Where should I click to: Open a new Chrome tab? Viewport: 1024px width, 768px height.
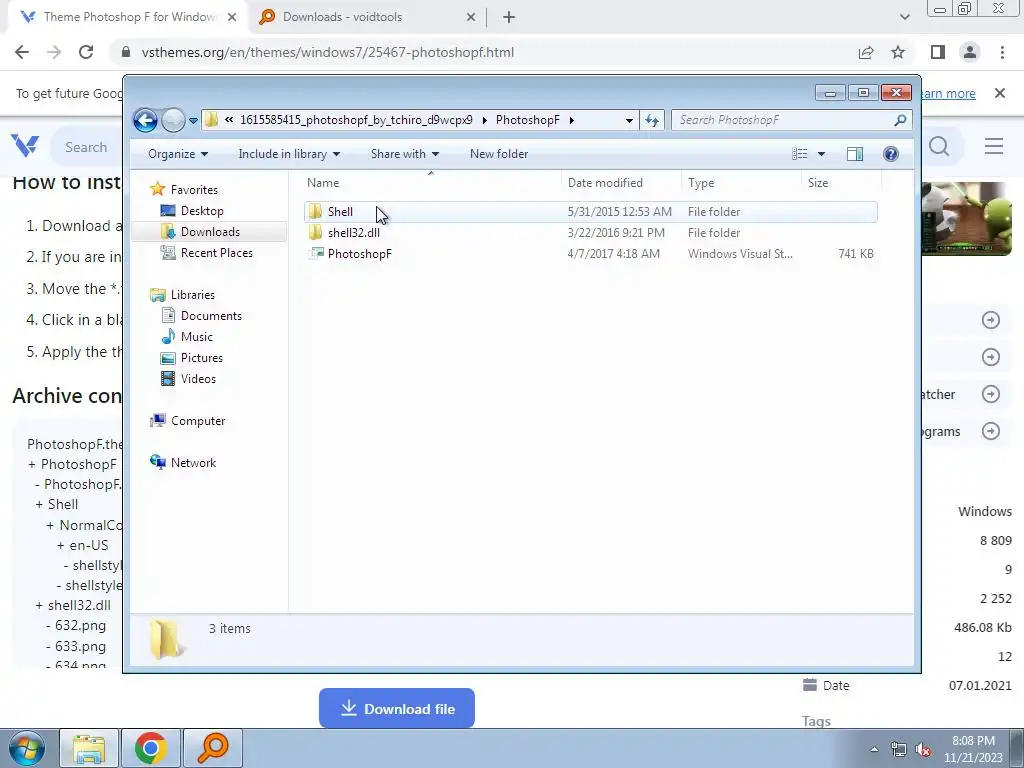pyautogui.click(x=509, y=18)
